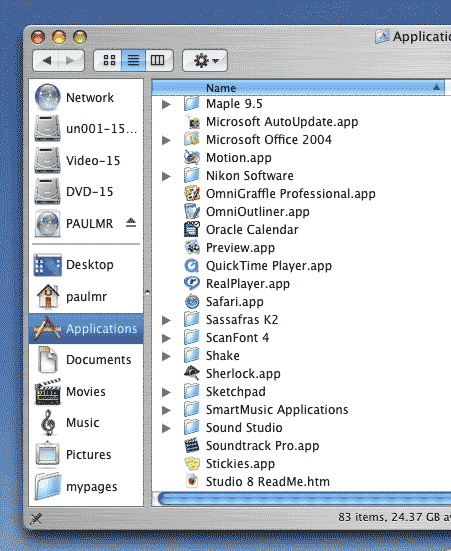Switch to icon view
The image size is (451, 551).
point(109,60)
